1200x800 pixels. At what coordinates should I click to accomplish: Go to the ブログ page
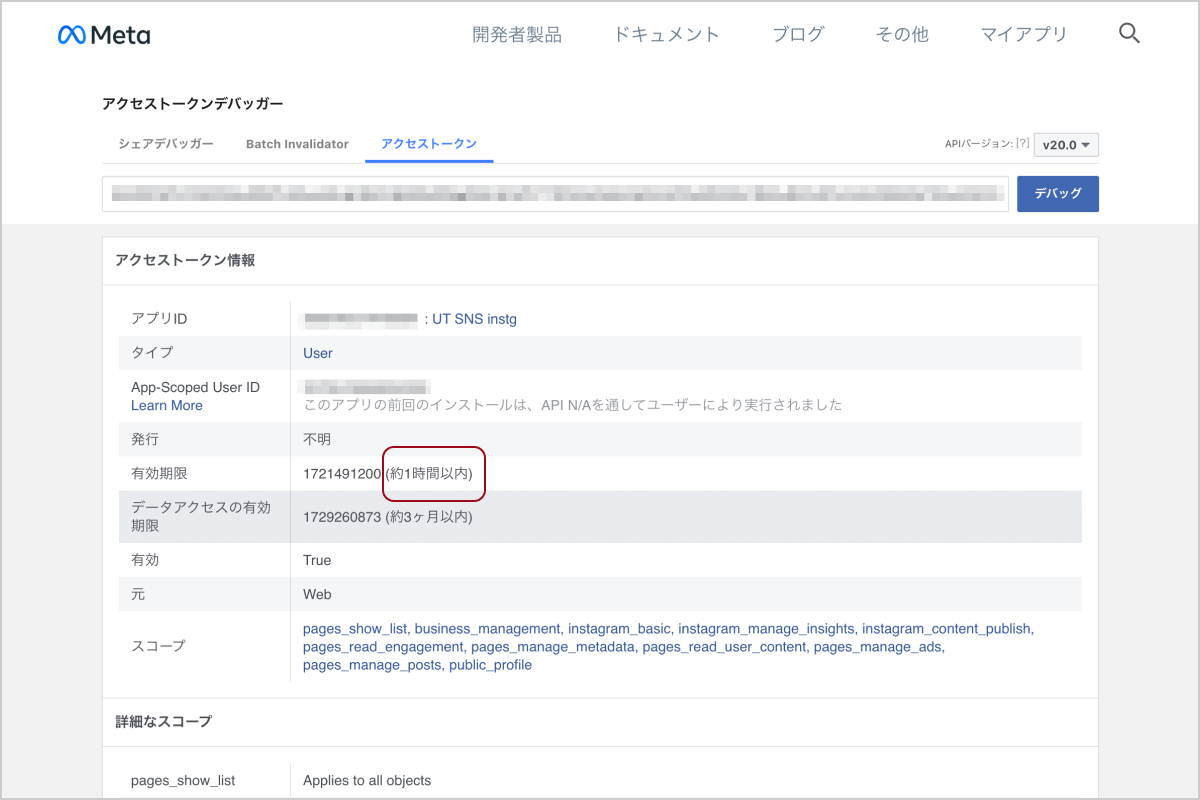[x=798, y=35]
